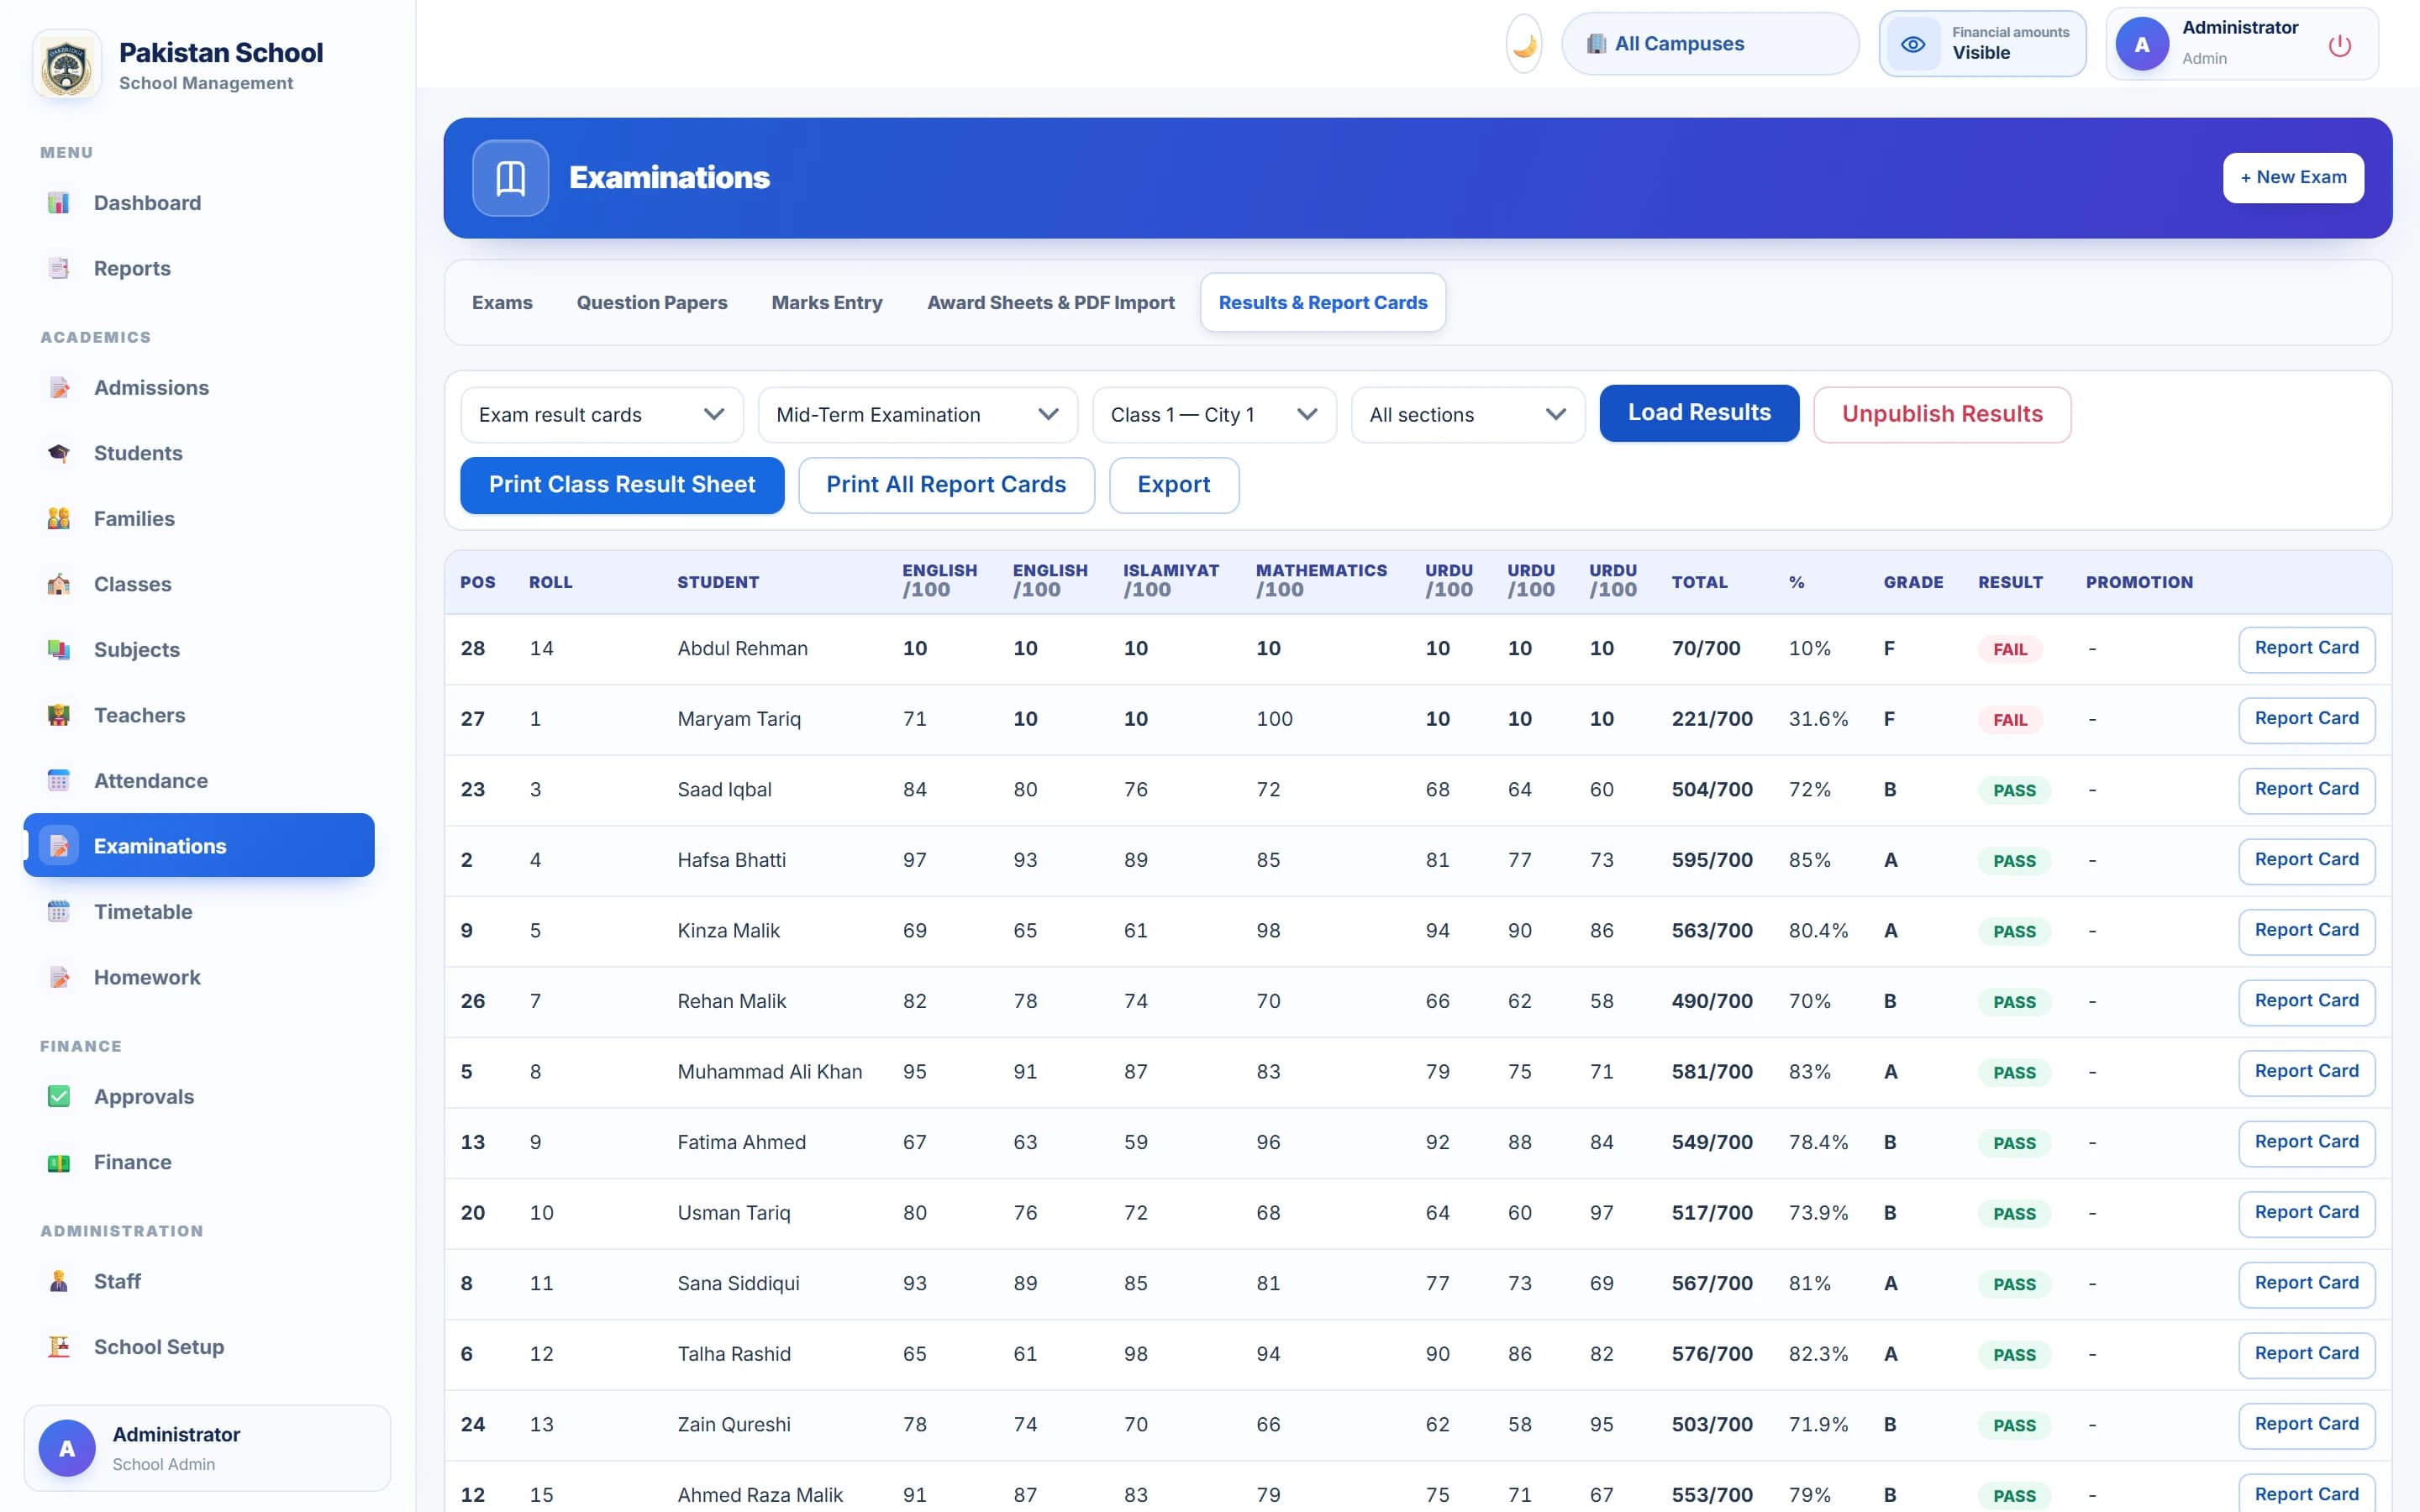Click Print All Report Cards
The image size is (2420, 1512).
[x=946, y=486]
